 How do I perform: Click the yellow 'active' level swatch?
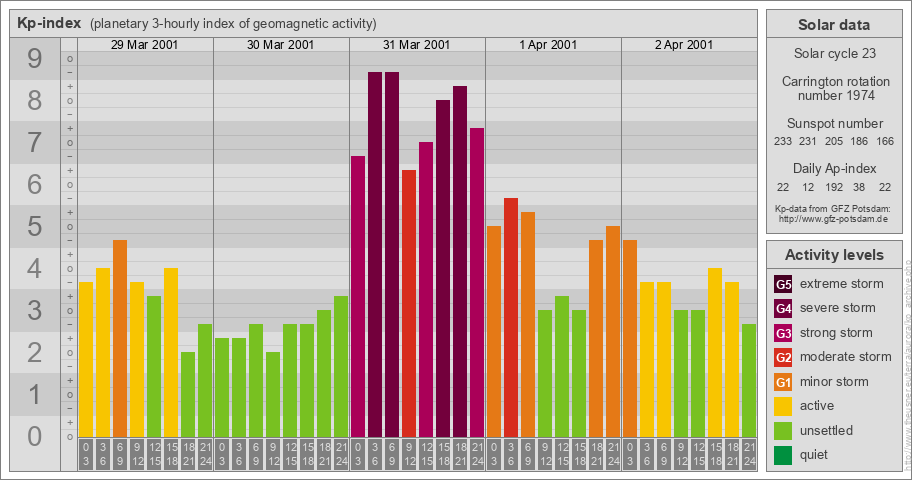coord(783,406)
